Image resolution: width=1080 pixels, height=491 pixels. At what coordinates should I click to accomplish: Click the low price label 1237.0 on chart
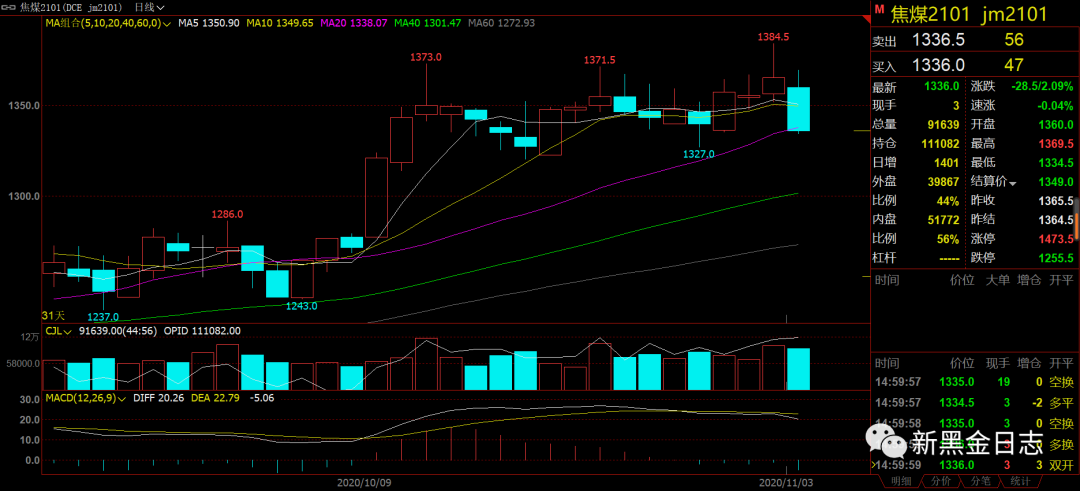(x=103, y=317)
